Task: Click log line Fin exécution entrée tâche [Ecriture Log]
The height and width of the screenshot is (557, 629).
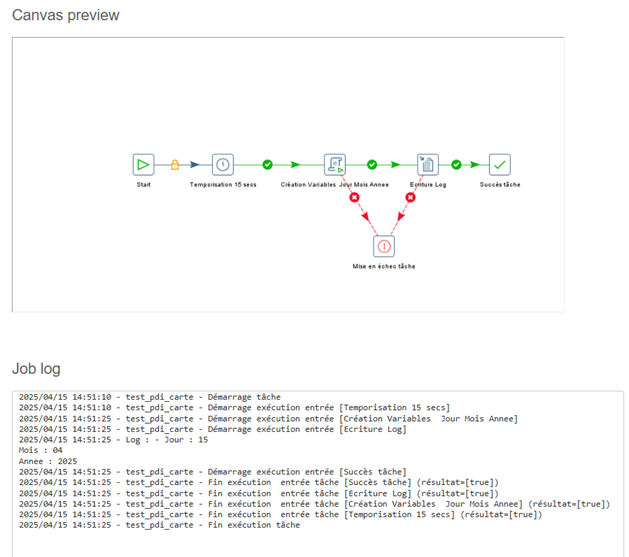Action: [x=259, y=493]
